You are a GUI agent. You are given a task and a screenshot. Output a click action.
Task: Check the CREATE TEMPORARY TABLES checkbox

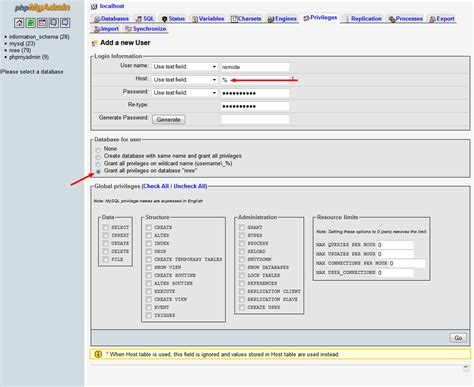(149, 259)
